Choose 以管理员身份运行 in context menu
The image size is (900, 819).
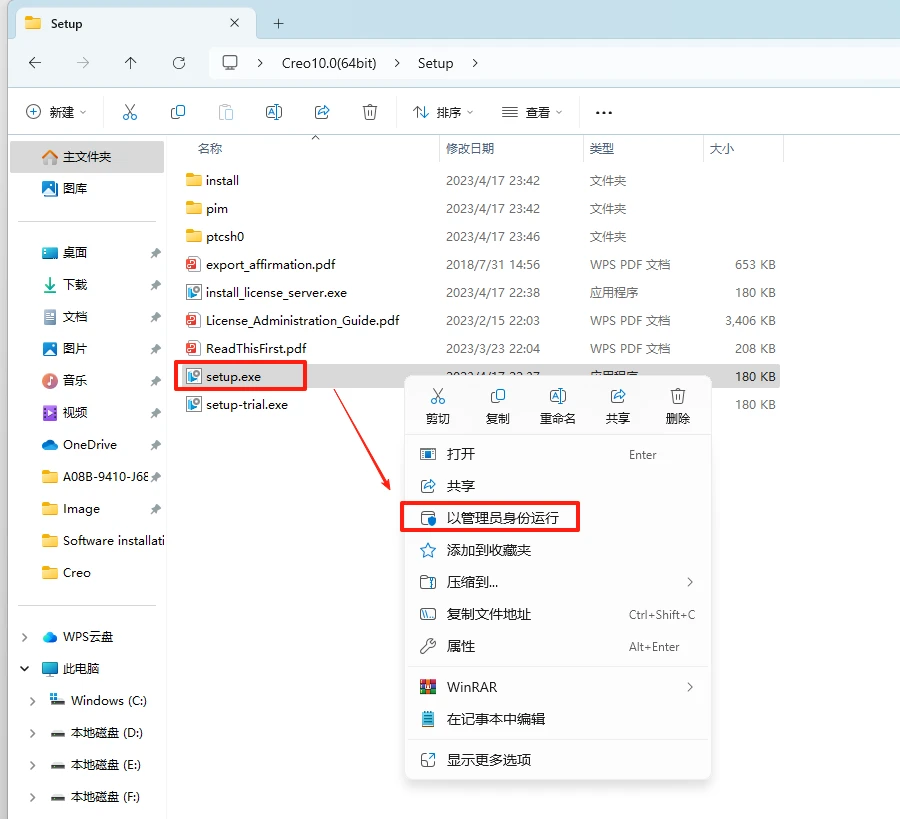558,518
